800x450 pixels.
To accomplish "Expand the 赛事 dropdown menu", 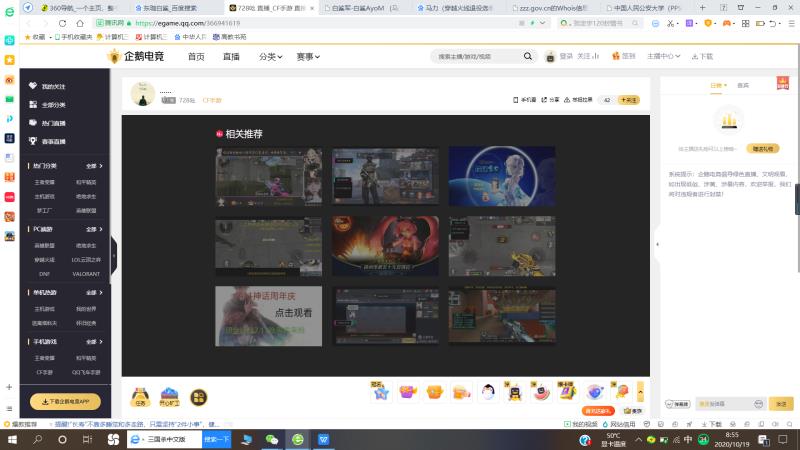I will [x=308, y=57].
